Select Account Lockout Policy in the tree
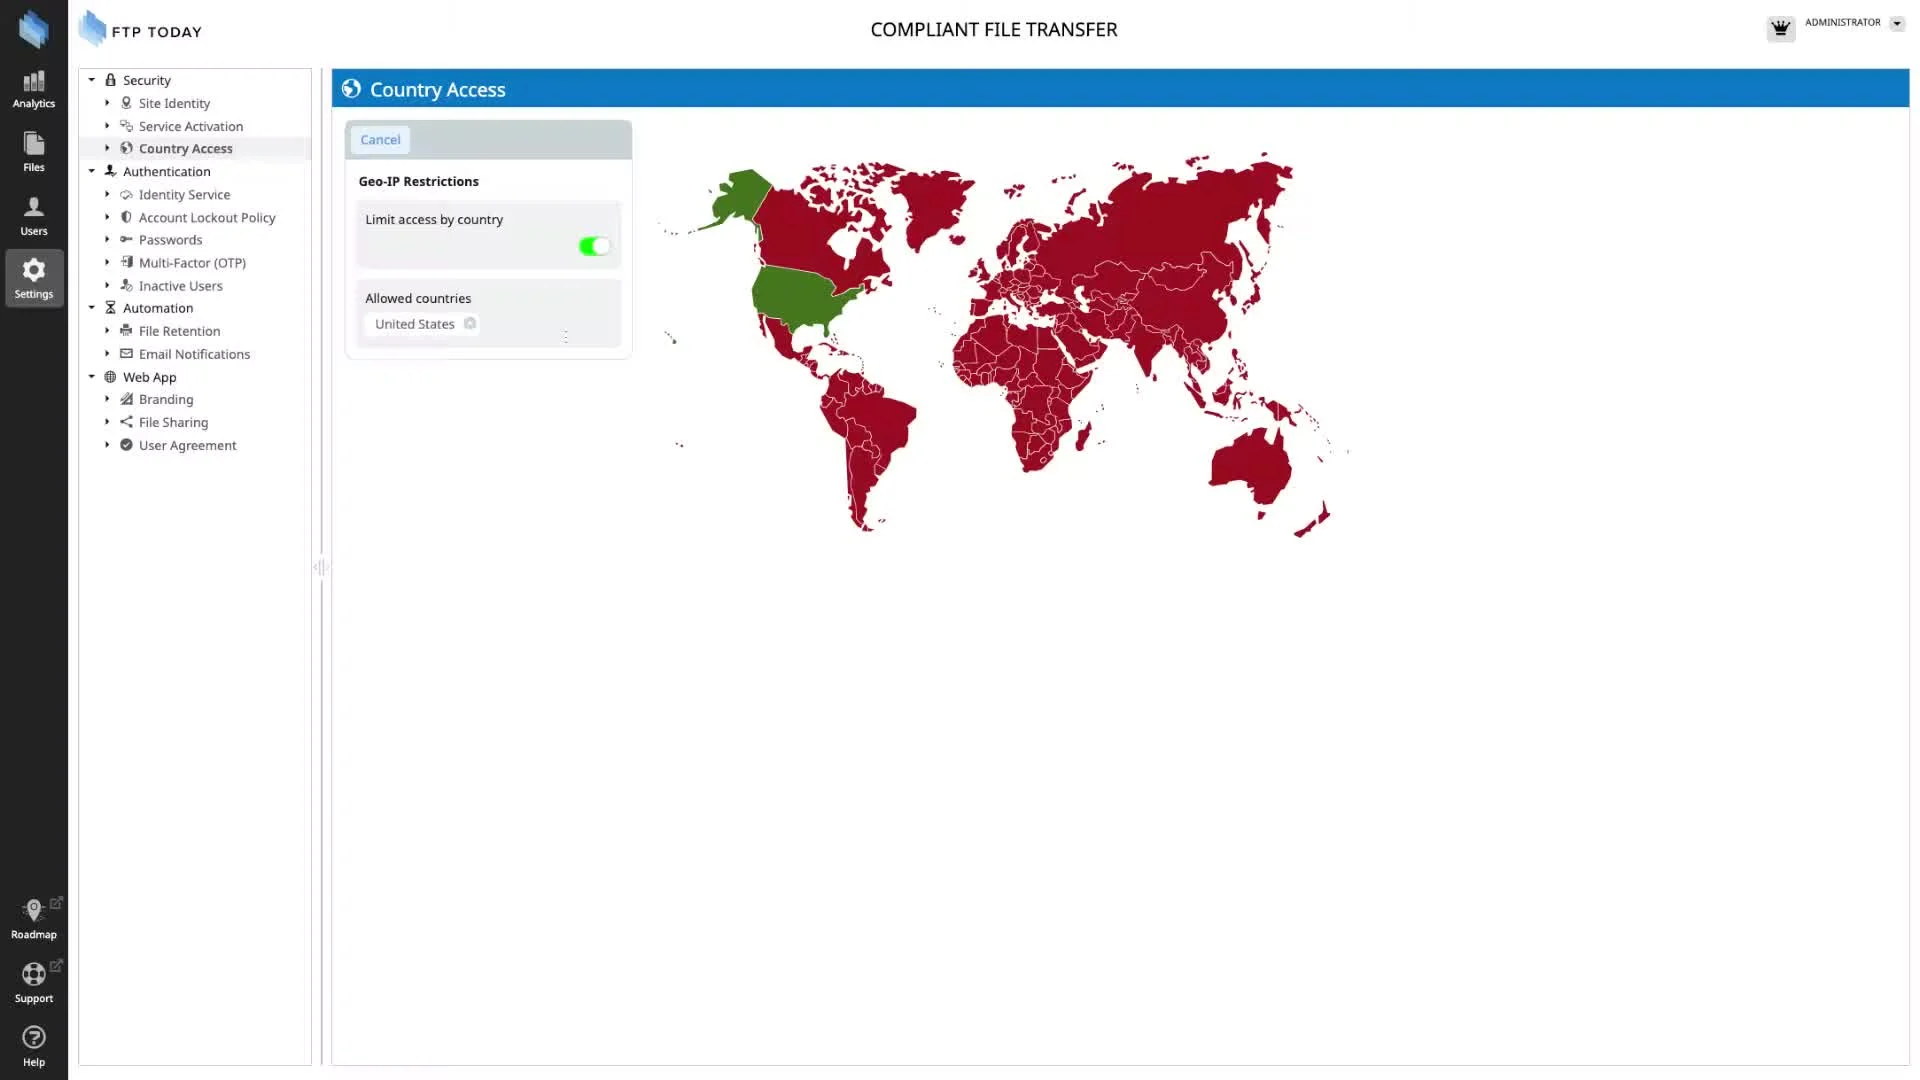Image resolution: width=1920 pixels, height=1080 pixels. [x=206, y=217]
